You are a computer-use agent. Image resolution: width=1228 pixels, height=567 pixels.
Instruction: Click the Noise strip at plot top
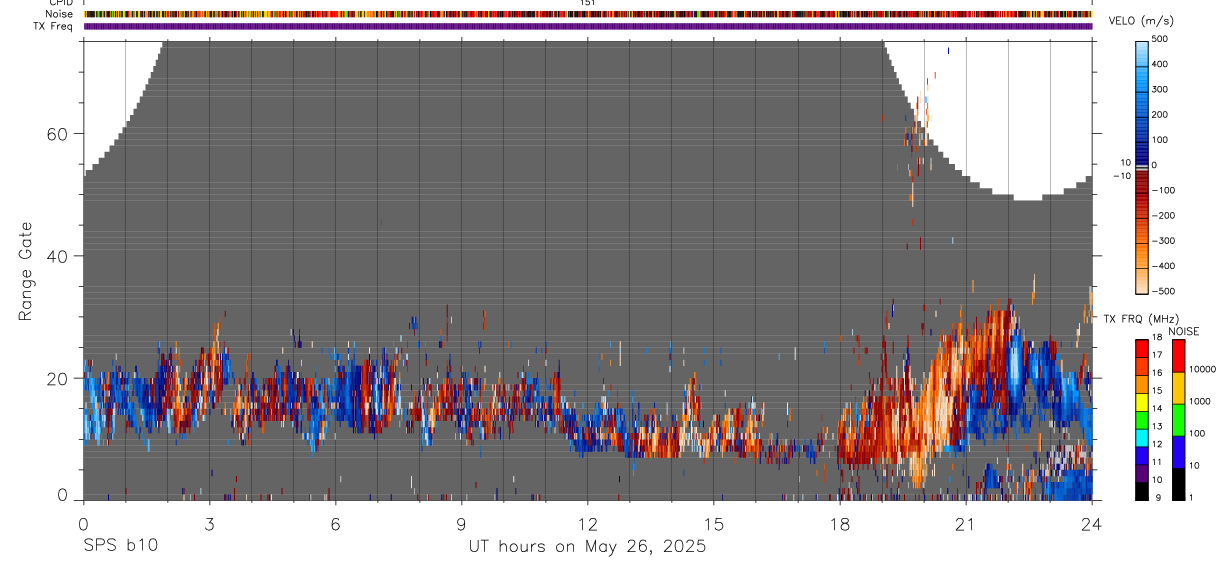pos(588,14)
